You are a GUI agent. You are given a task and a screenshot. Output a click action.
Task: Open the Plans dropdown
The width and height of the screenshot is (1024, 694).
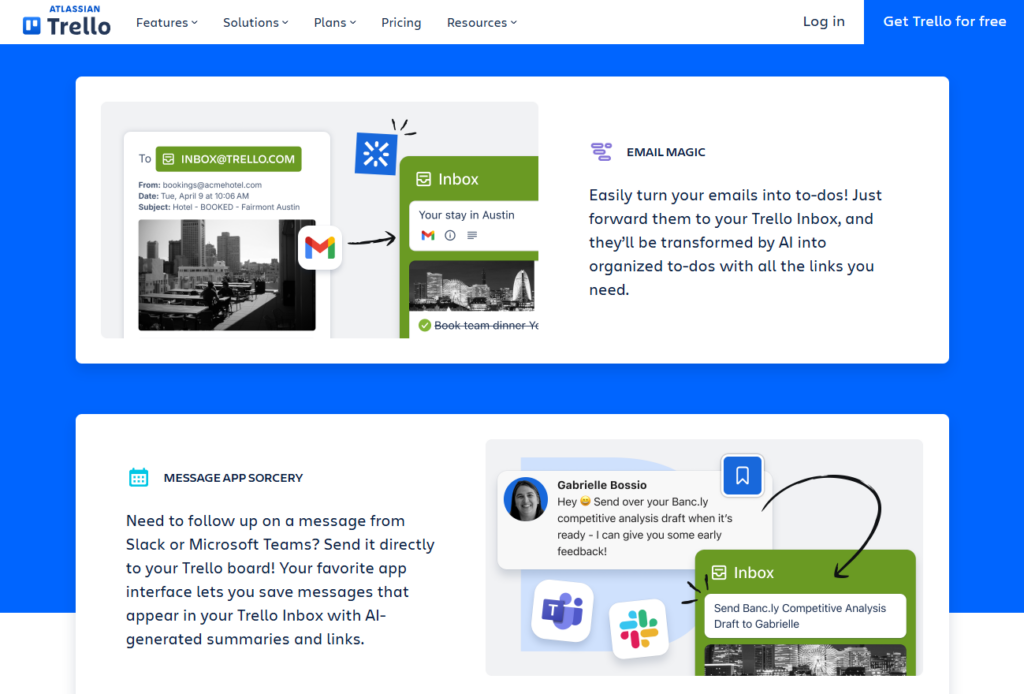click(334, 22)
